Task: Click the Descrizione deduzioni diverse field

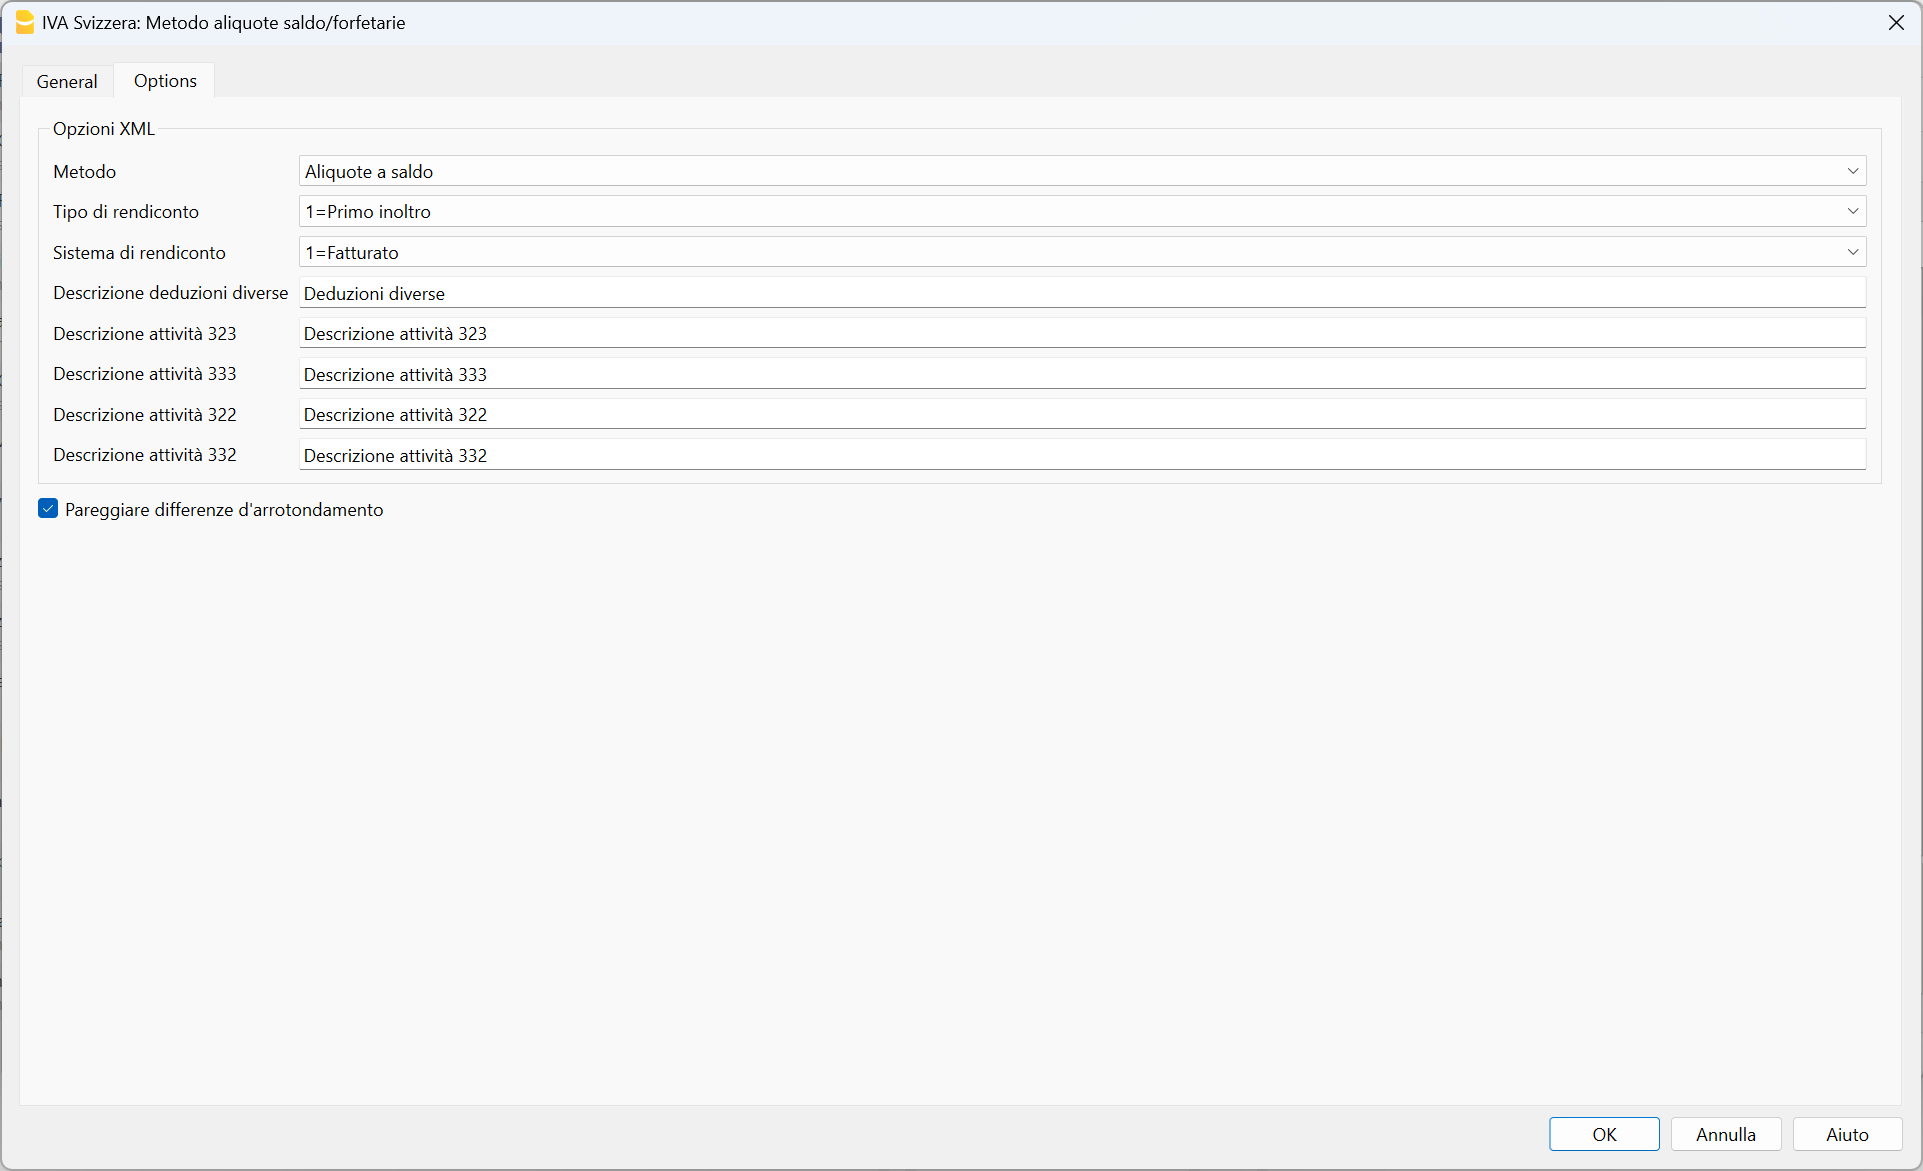Action: coord(1082,293)
